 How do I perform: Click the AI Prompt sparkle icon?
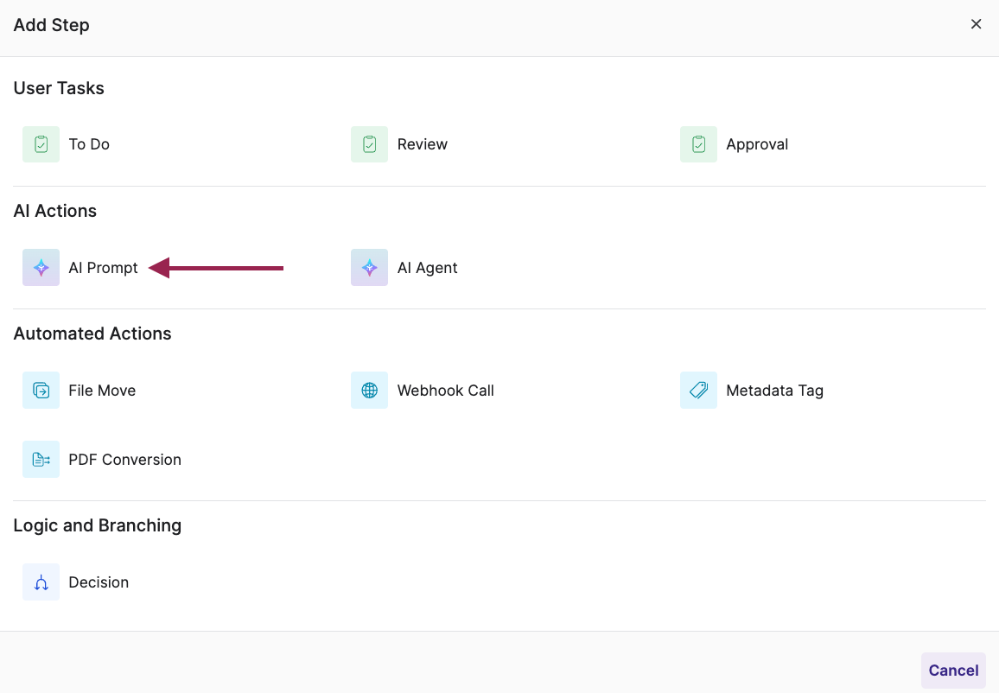coord(41,268)
